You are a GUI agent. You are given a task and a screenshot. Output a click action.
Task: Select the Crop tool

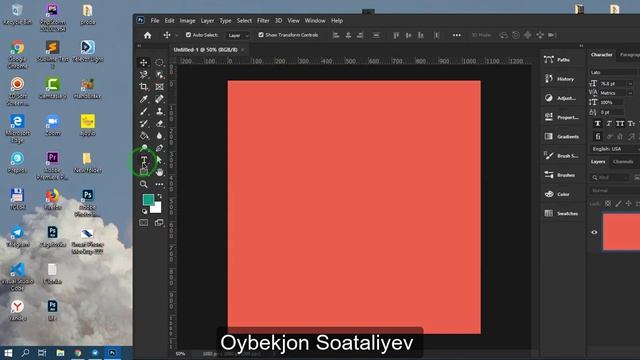click(x=144, y=87)
